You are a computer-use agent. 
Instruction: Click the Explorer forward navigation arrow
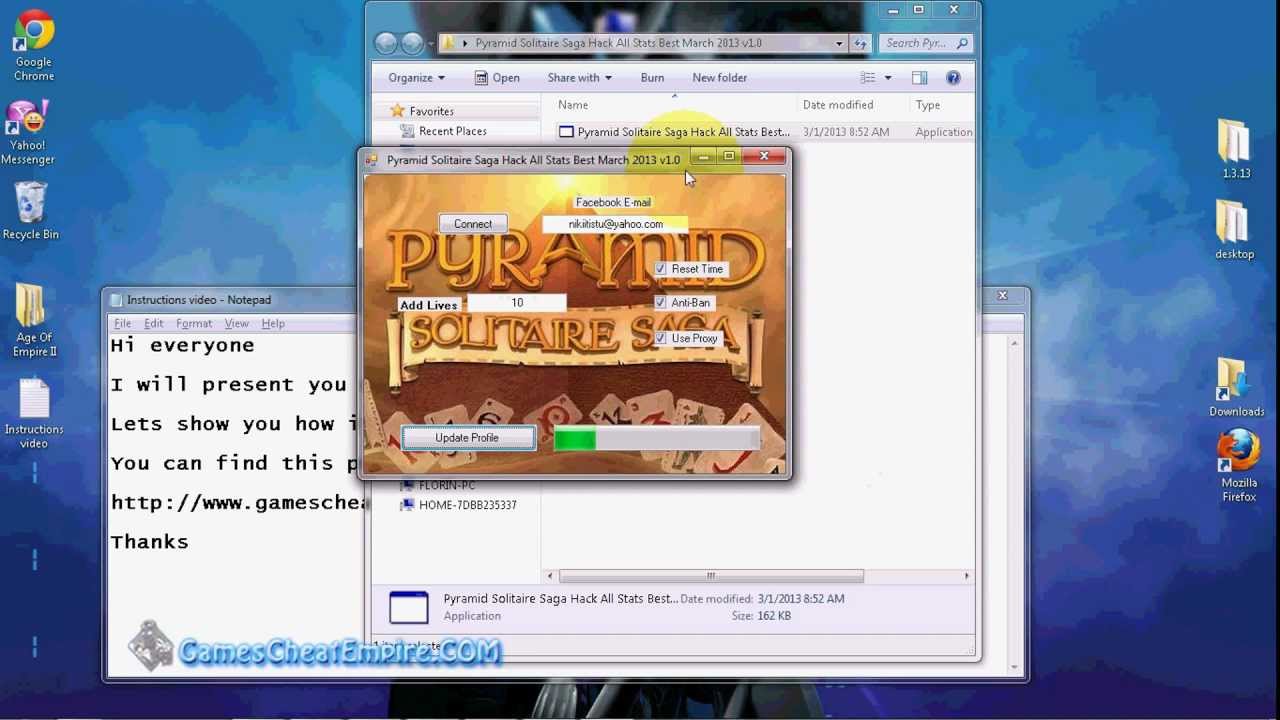click(x=412, y=43)
